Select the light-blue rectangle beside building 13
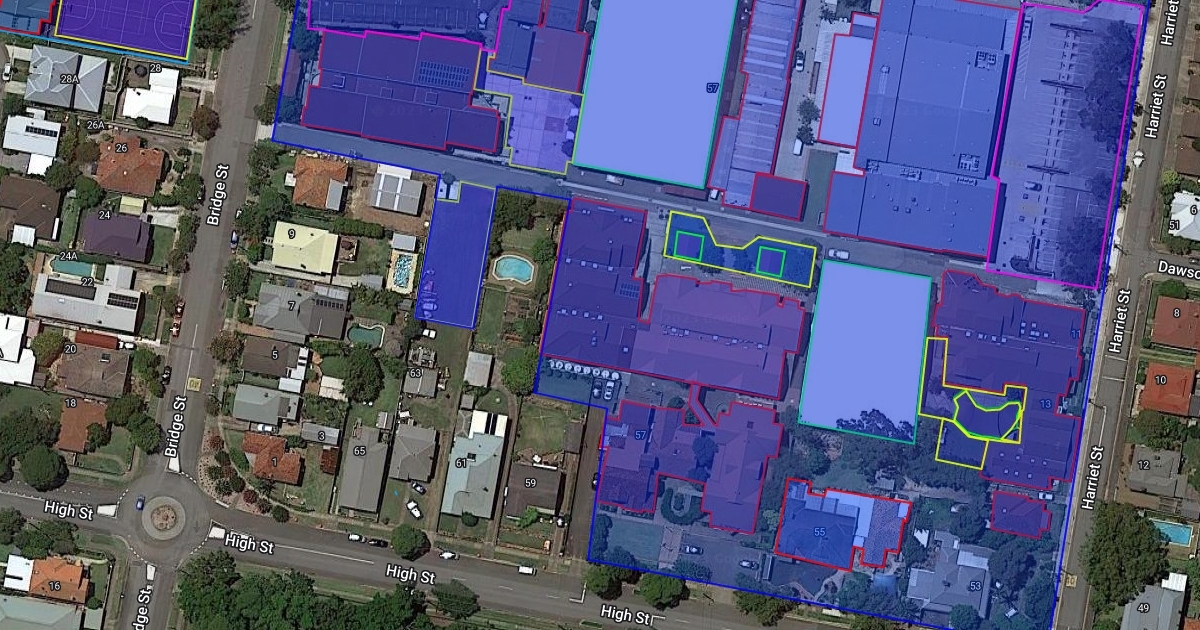Image resolution: width=1200 pixels, height=630 pixels. [x=868, y=352]
